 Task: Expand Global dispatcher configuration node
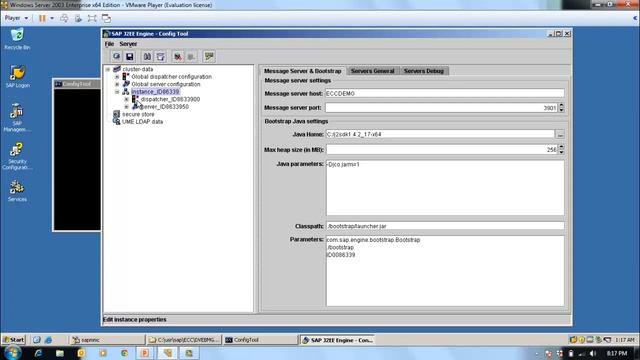coord(117,77)
